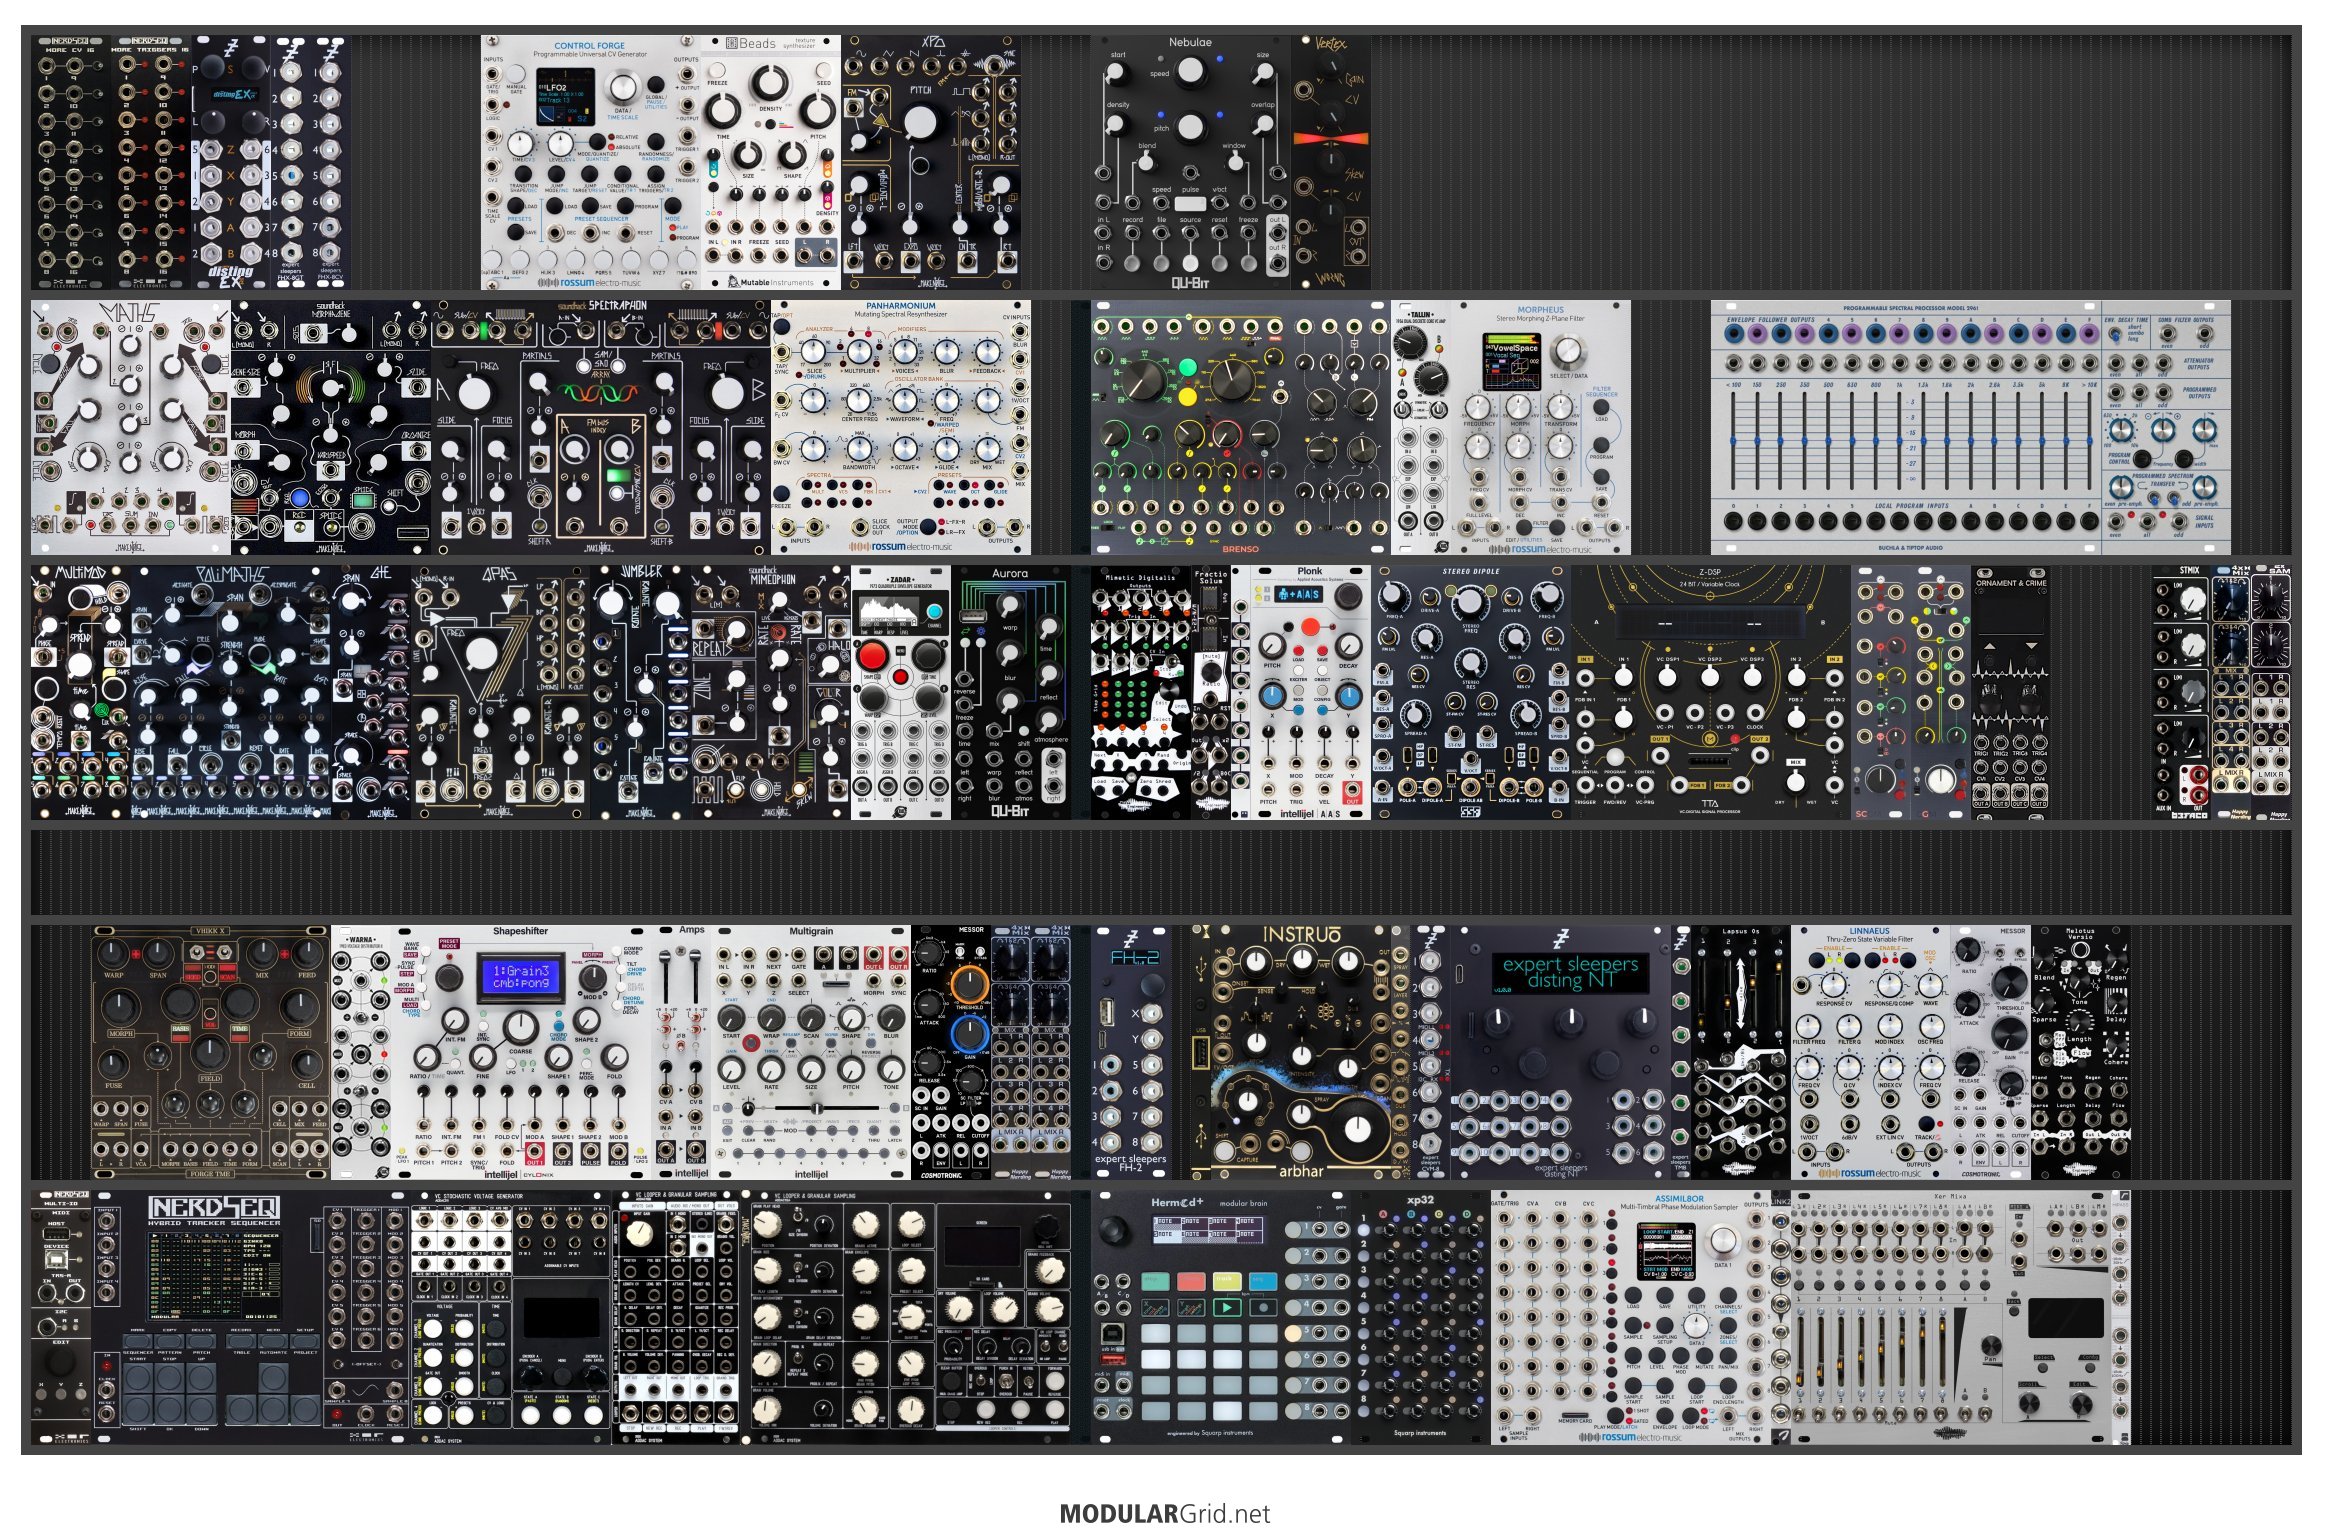Image resolution: width=2332 pixels, height=1535 pixels.
Task: Select the VC Stochastic Voltage Generator module
Action: coord(510,1317)
